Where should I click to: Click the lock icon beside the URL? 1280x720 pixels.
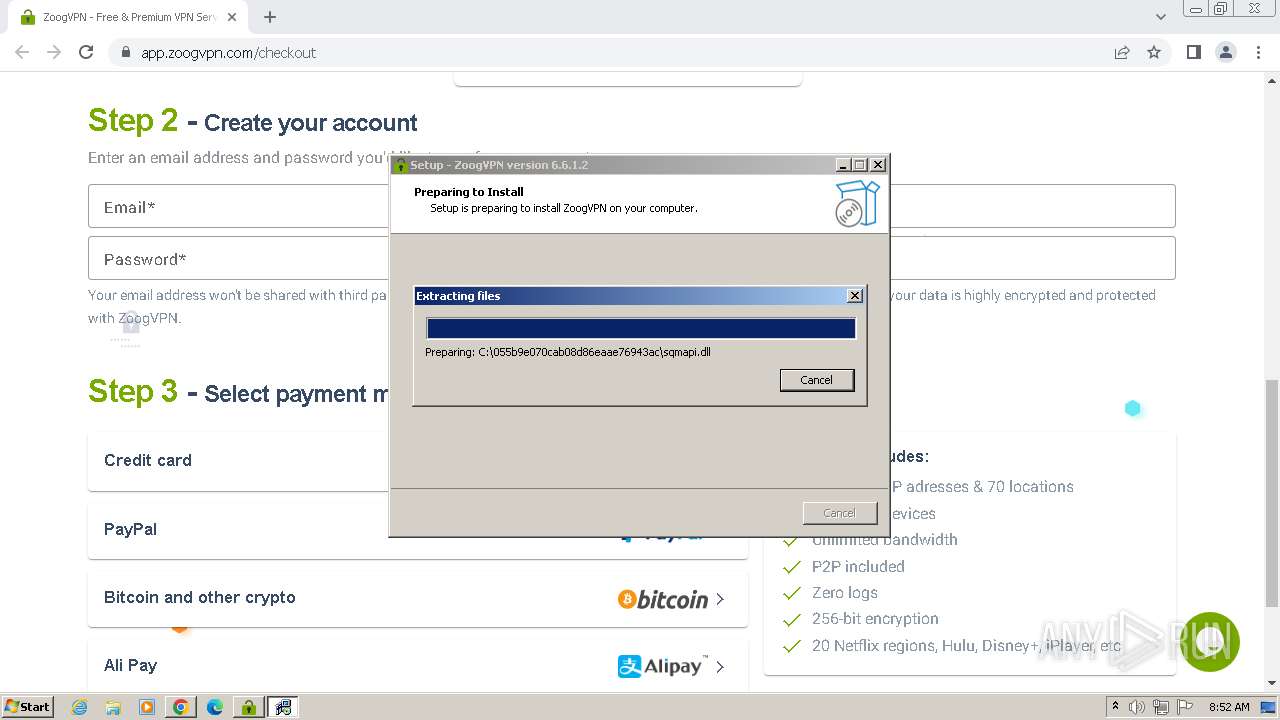pos(126,53)
